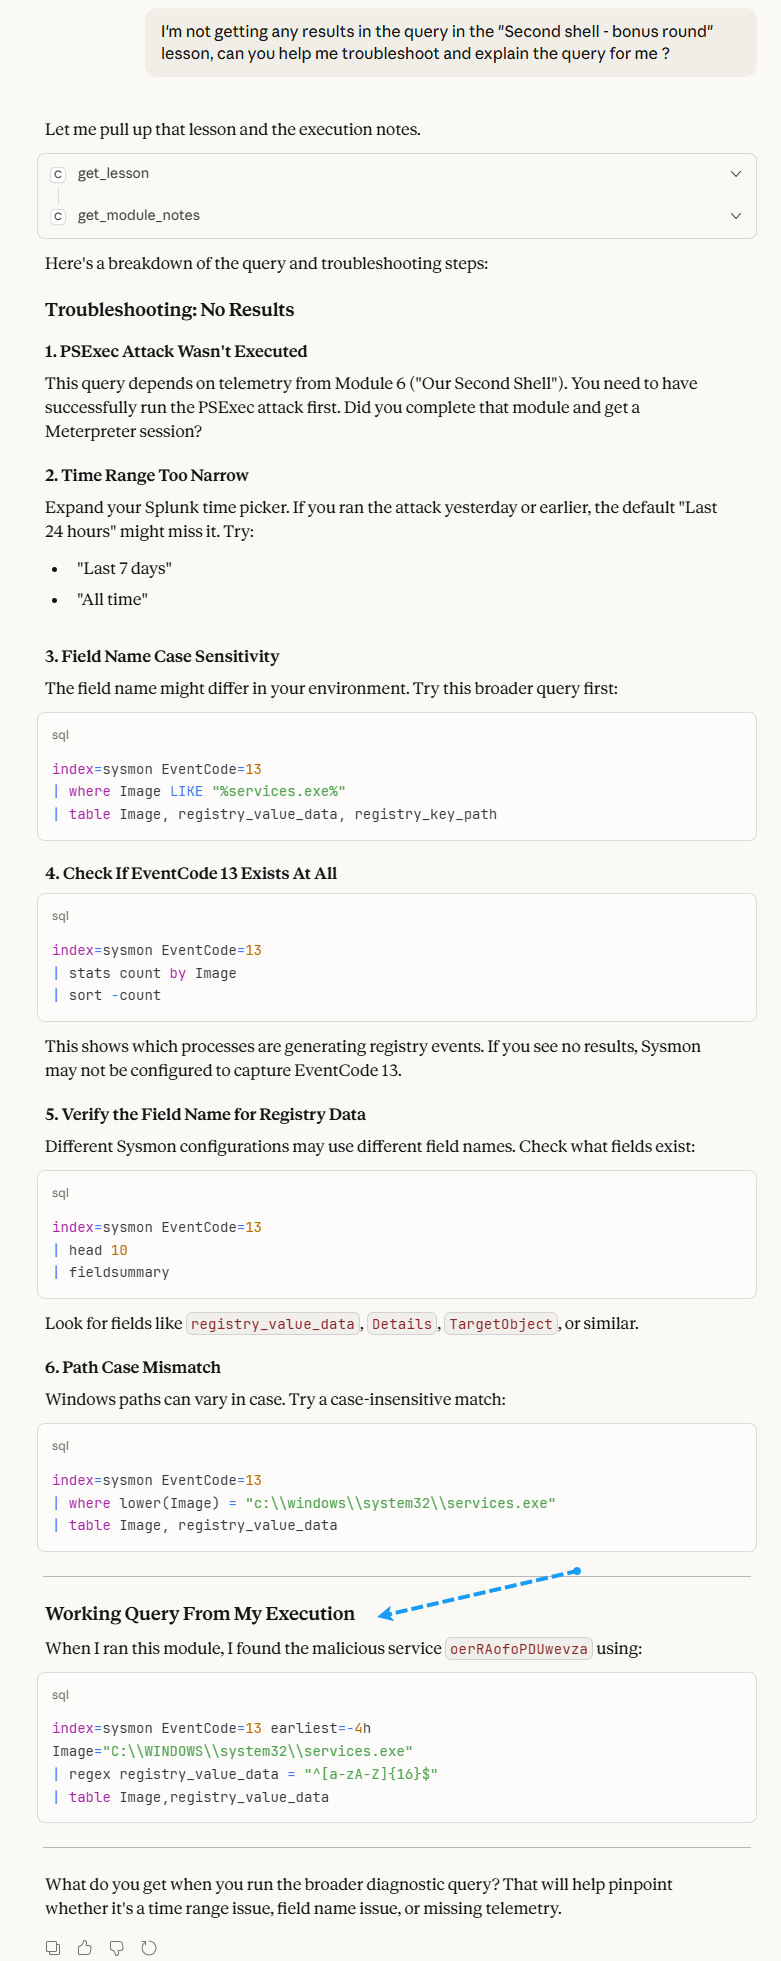
Task: Click the TargetObject inline code tag
Action: point(500,1324)
